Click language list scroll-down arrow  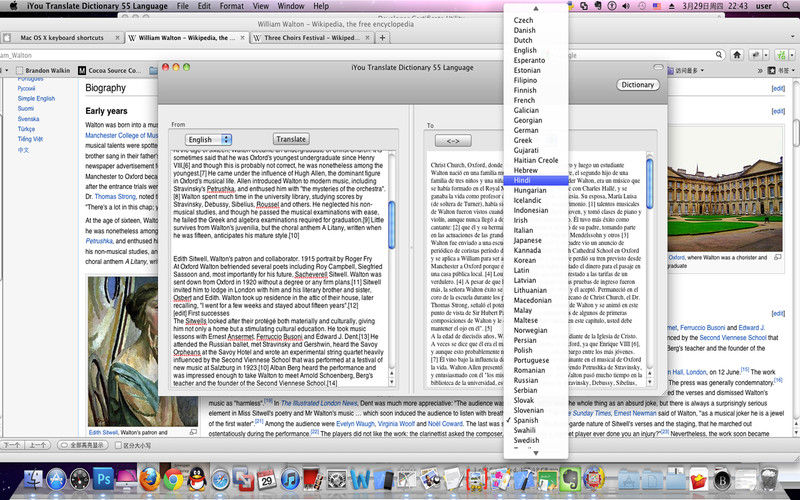tap(536, 453)
